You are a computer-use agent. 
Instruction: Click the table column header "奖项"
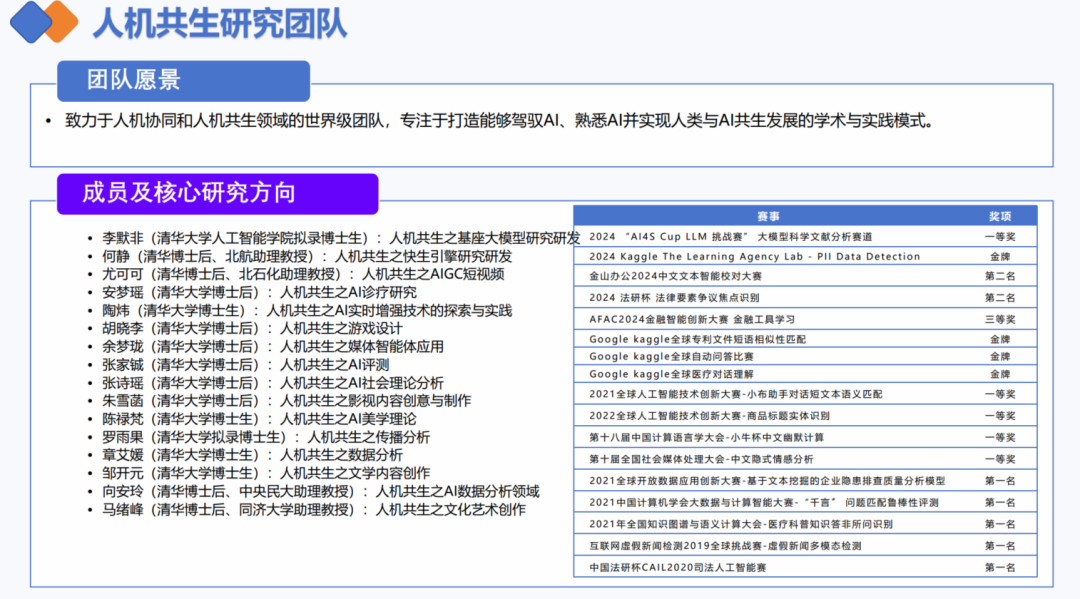1000,216
